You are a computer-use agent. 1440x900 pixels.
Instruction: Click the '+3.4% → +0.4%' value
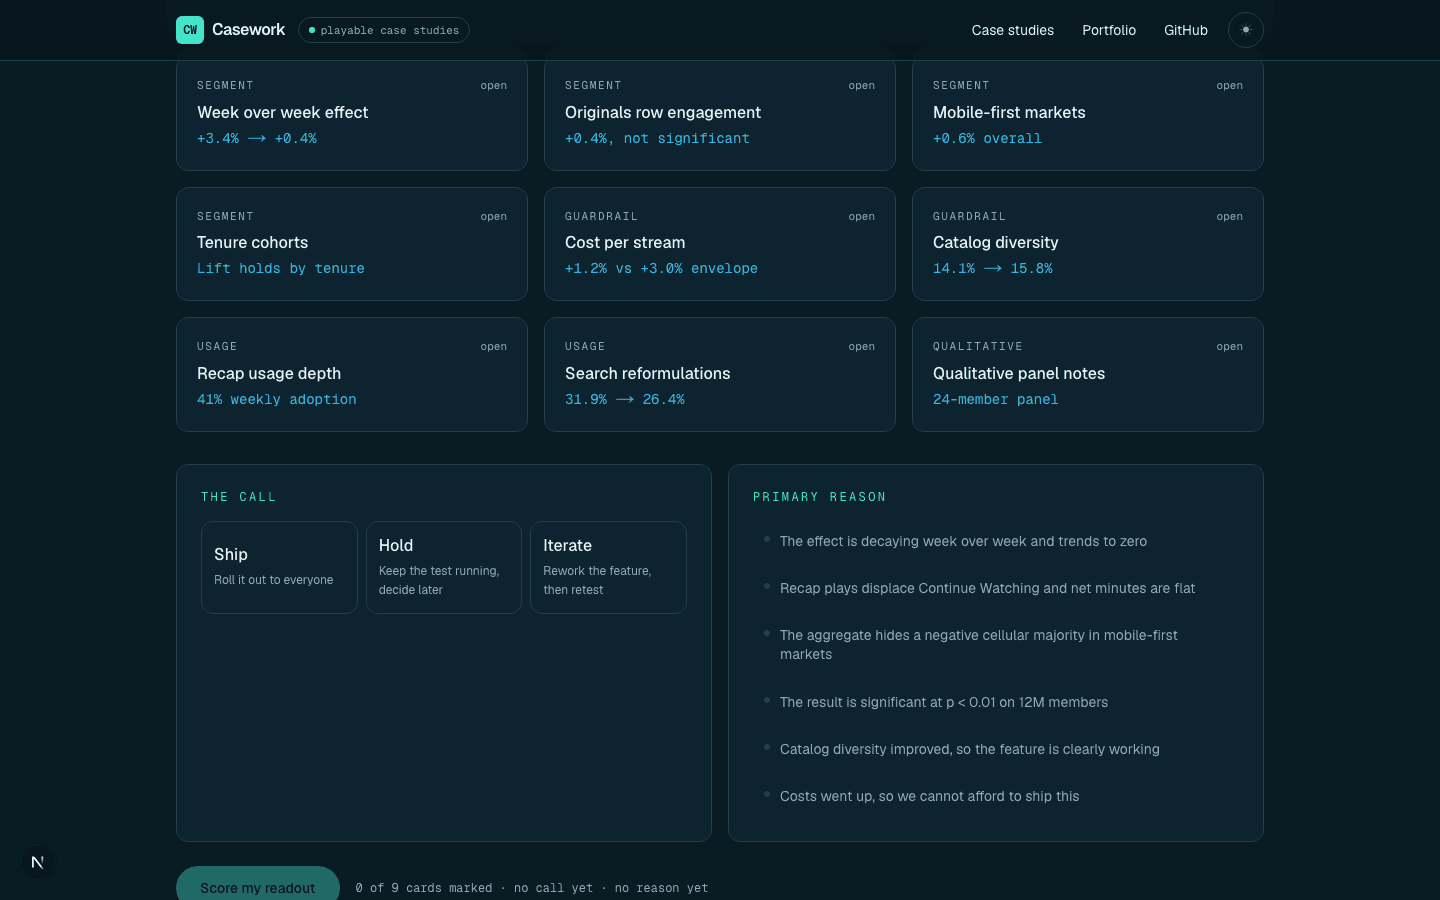coord(257,139)
